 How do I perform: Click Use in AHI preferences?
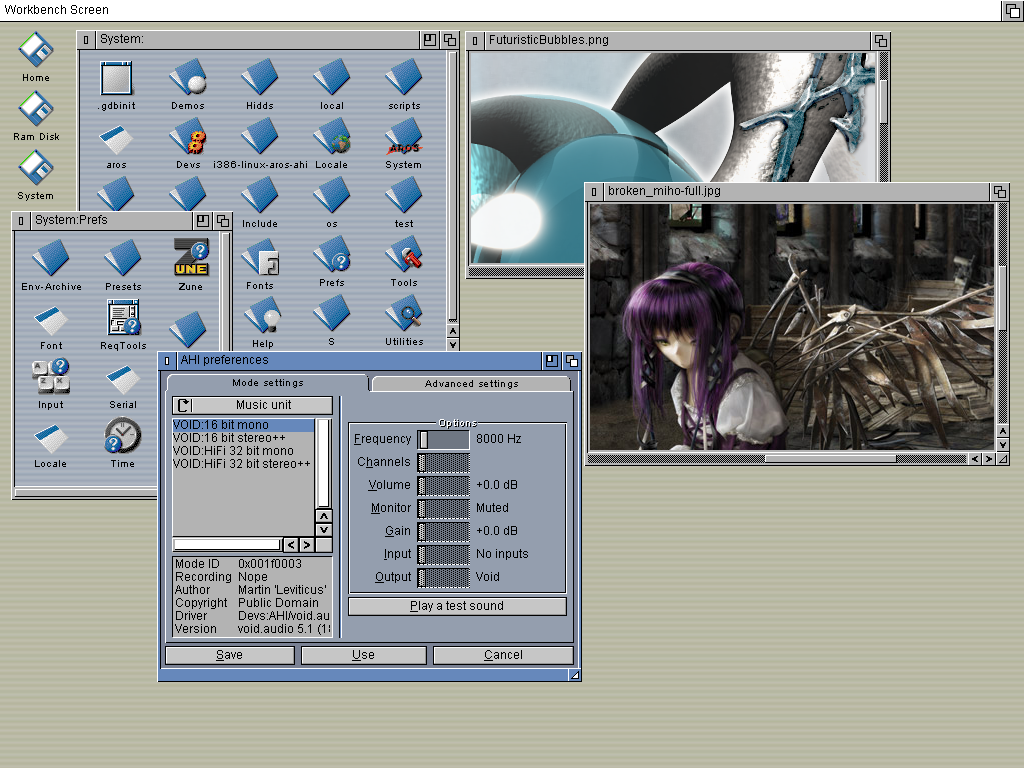tap(364, 655)
